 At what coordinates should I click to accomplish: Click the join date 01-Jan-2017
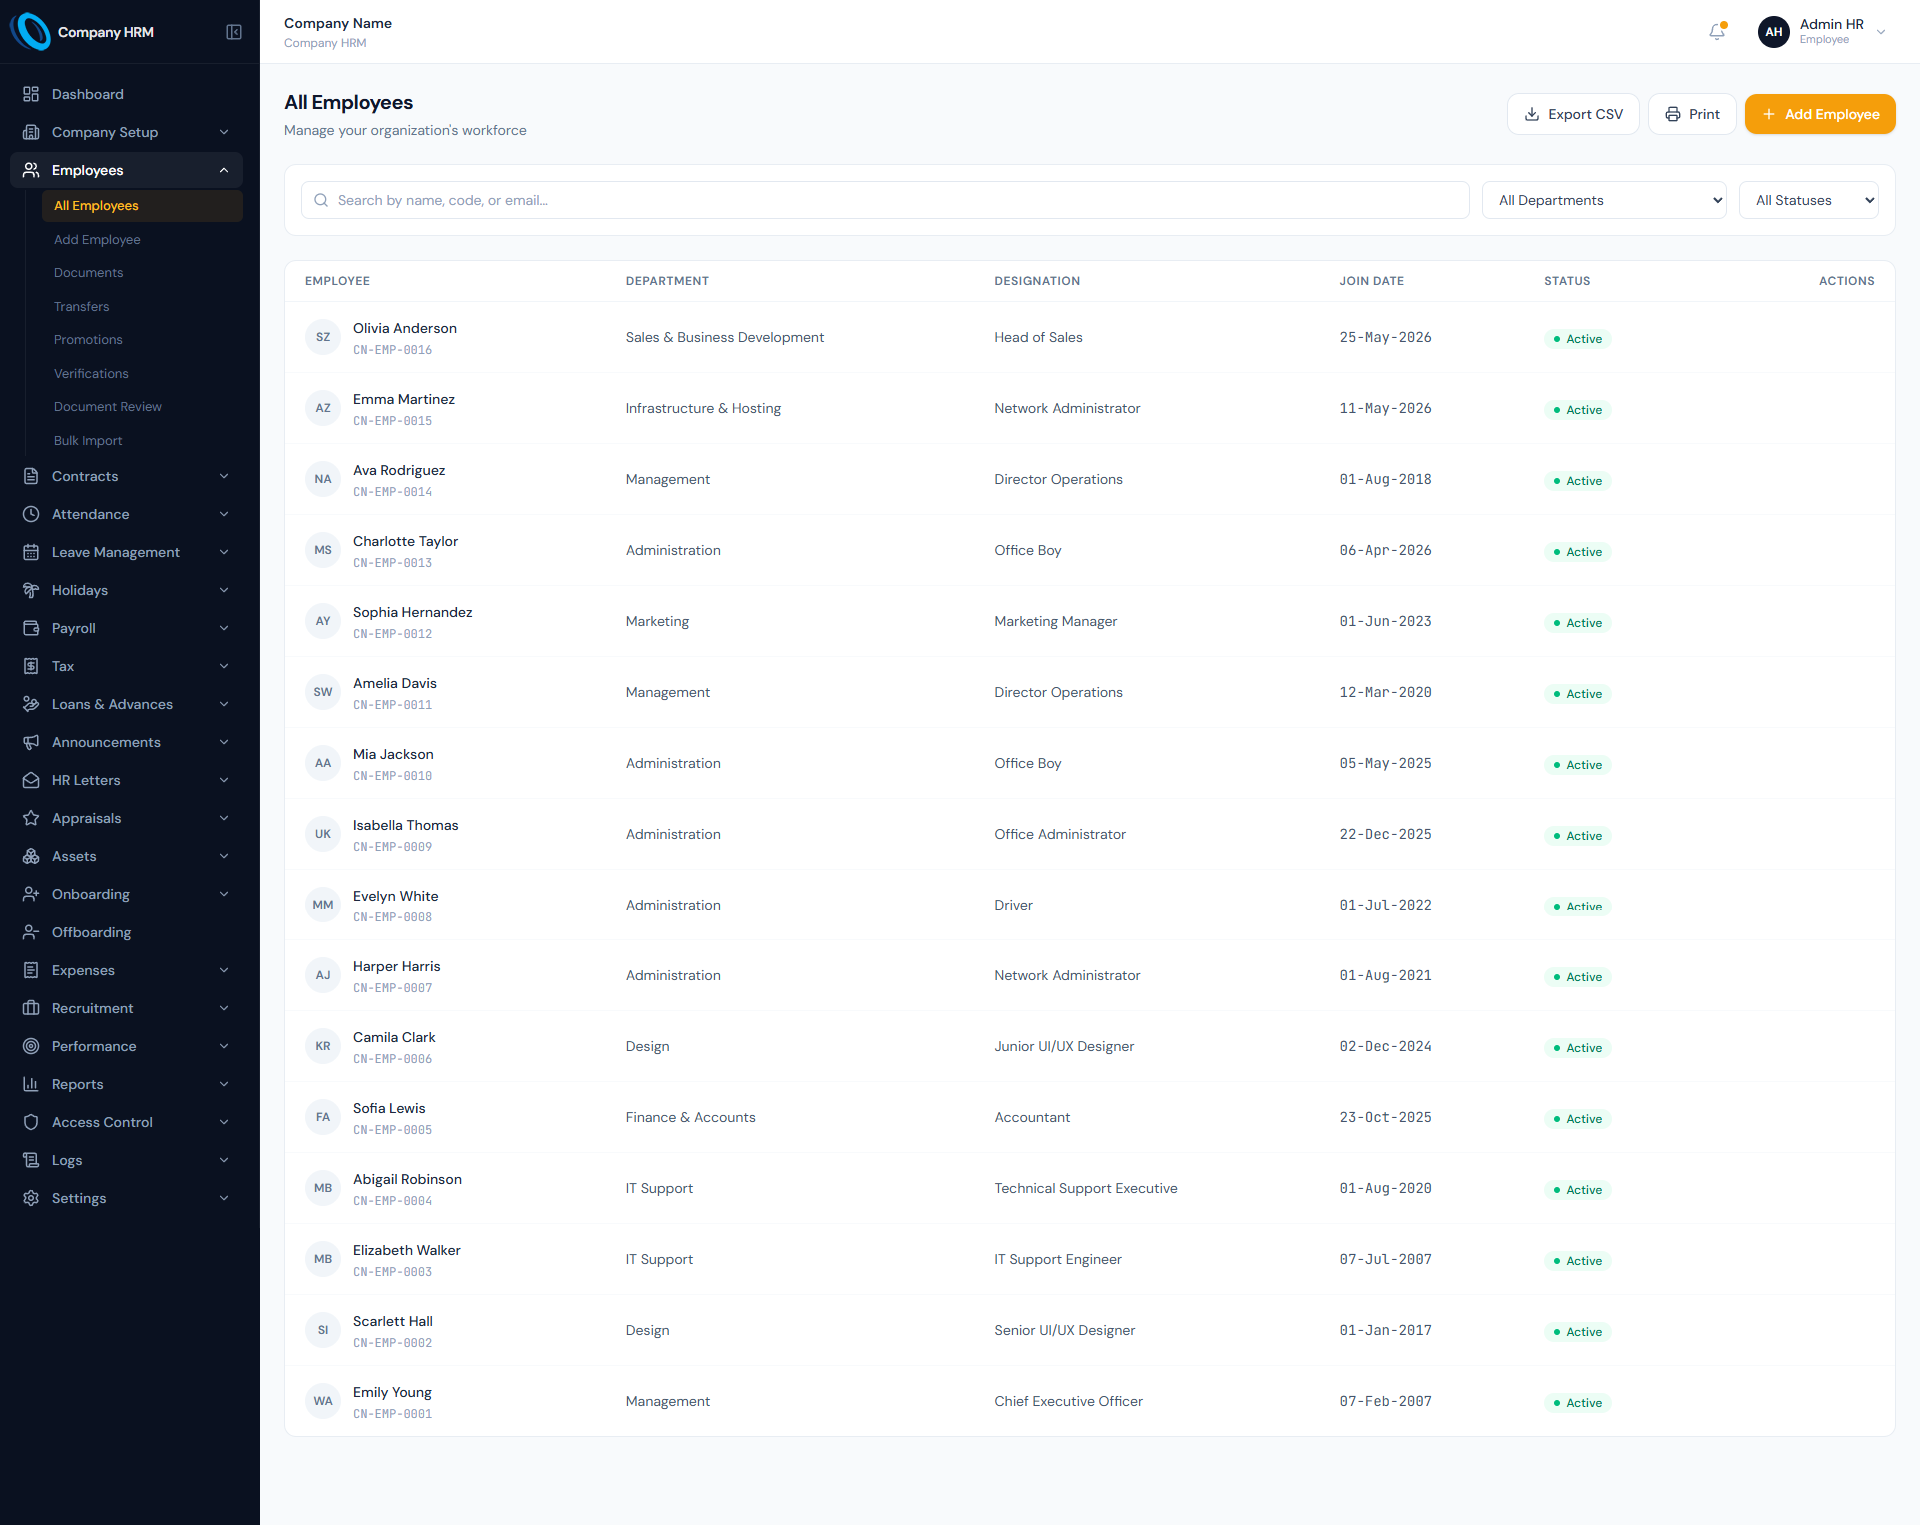click(1385, 1330)
